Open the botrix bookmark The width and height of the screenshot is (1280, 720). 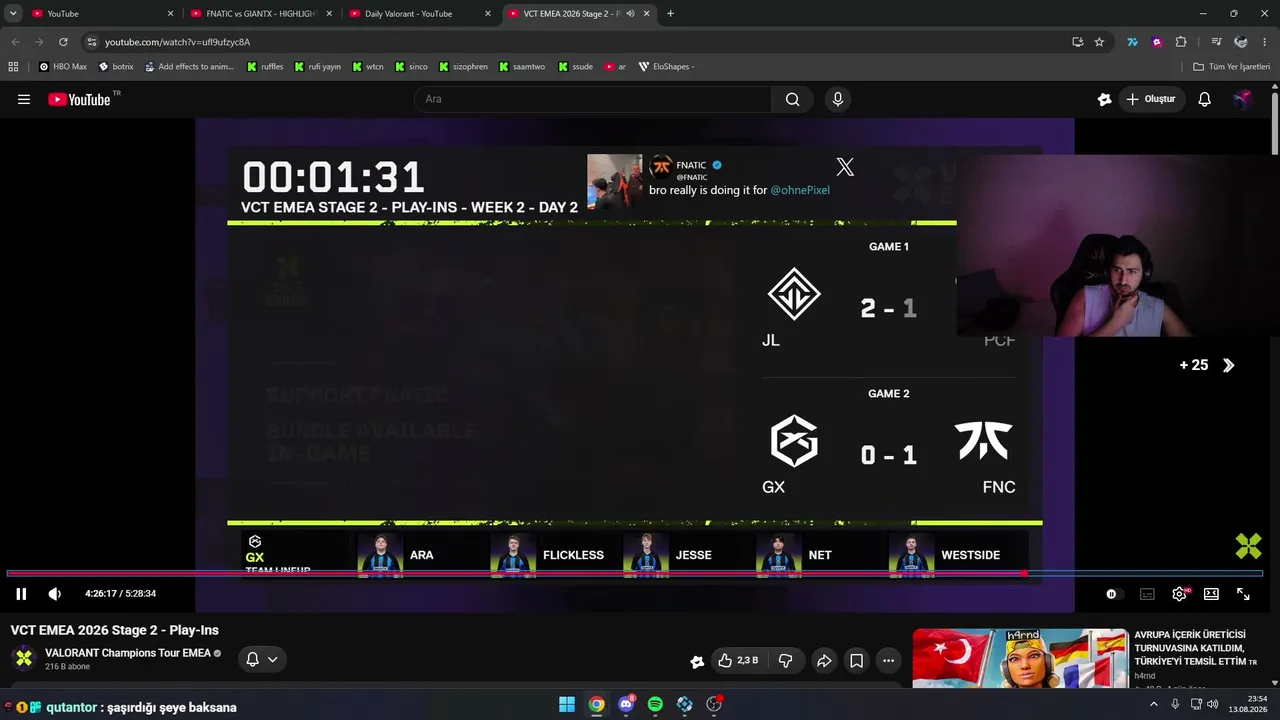click(116, 67)
